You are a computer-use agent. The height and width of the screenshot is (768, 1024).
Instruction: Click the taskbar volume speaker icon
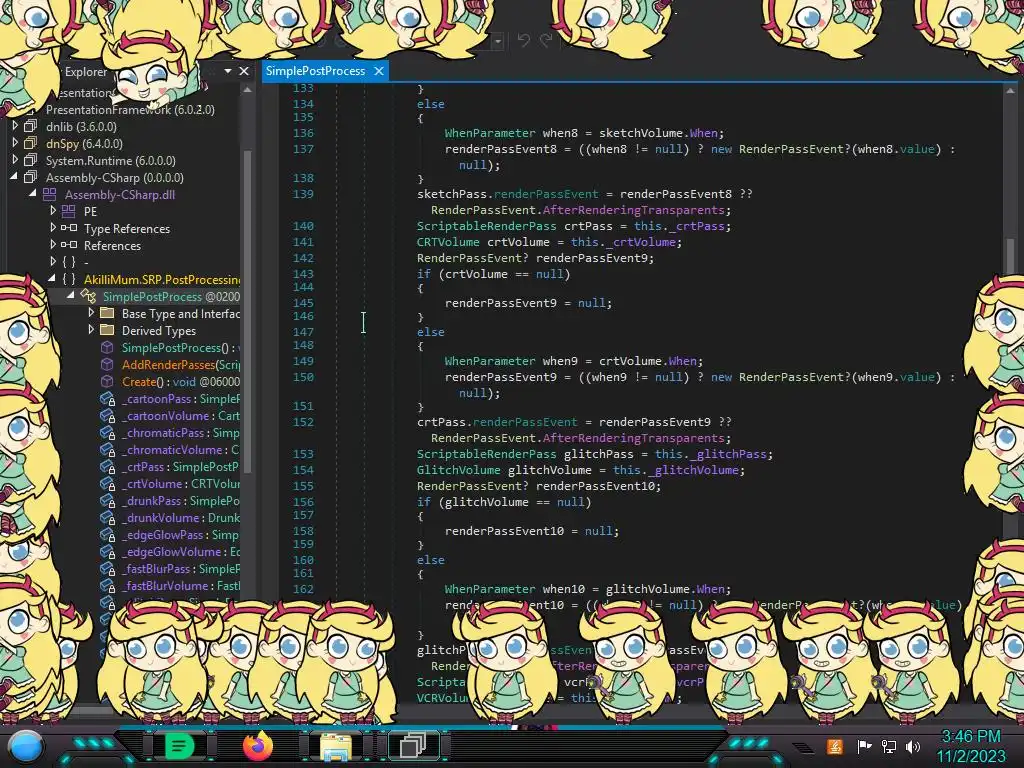(x=913, y=746)
